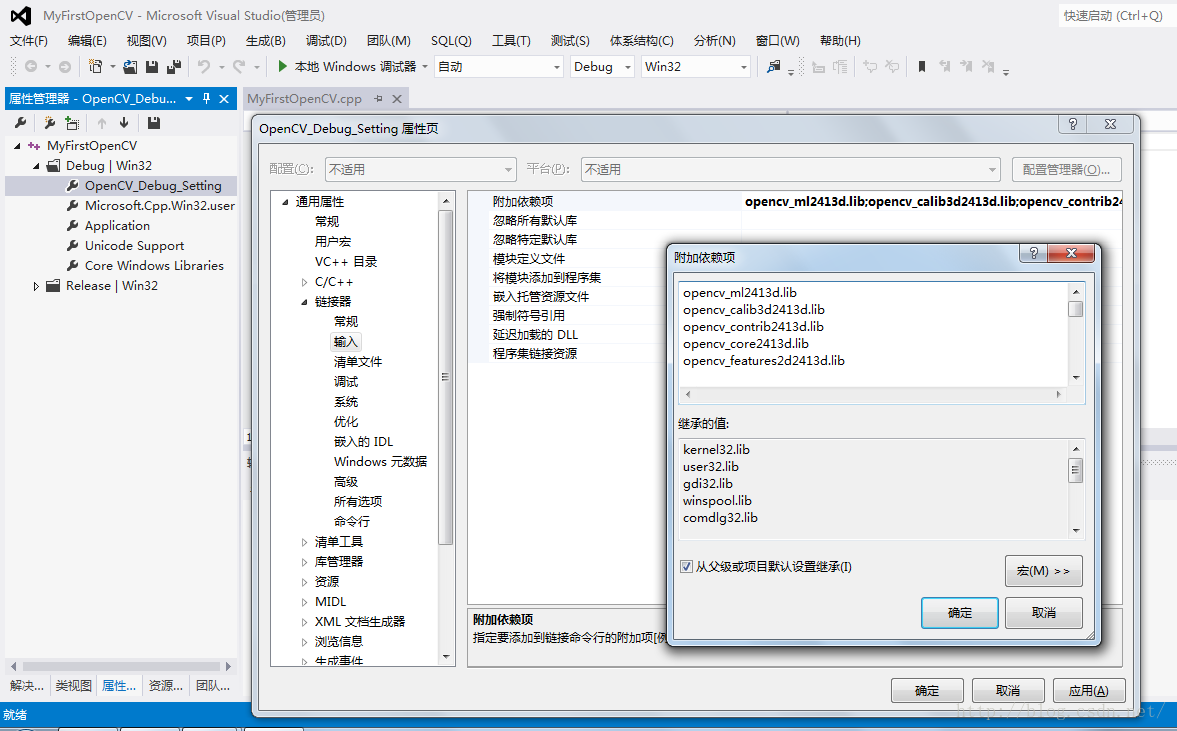Switch to the 类视图 bottom tab
The height and width of the screenshot is (731, 1177).
pyautogui.click(x=74, y=685)
